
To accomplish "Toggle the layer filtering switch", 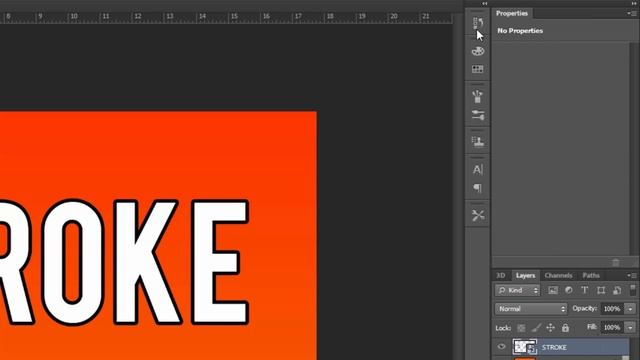I will (x=633, y=290).
